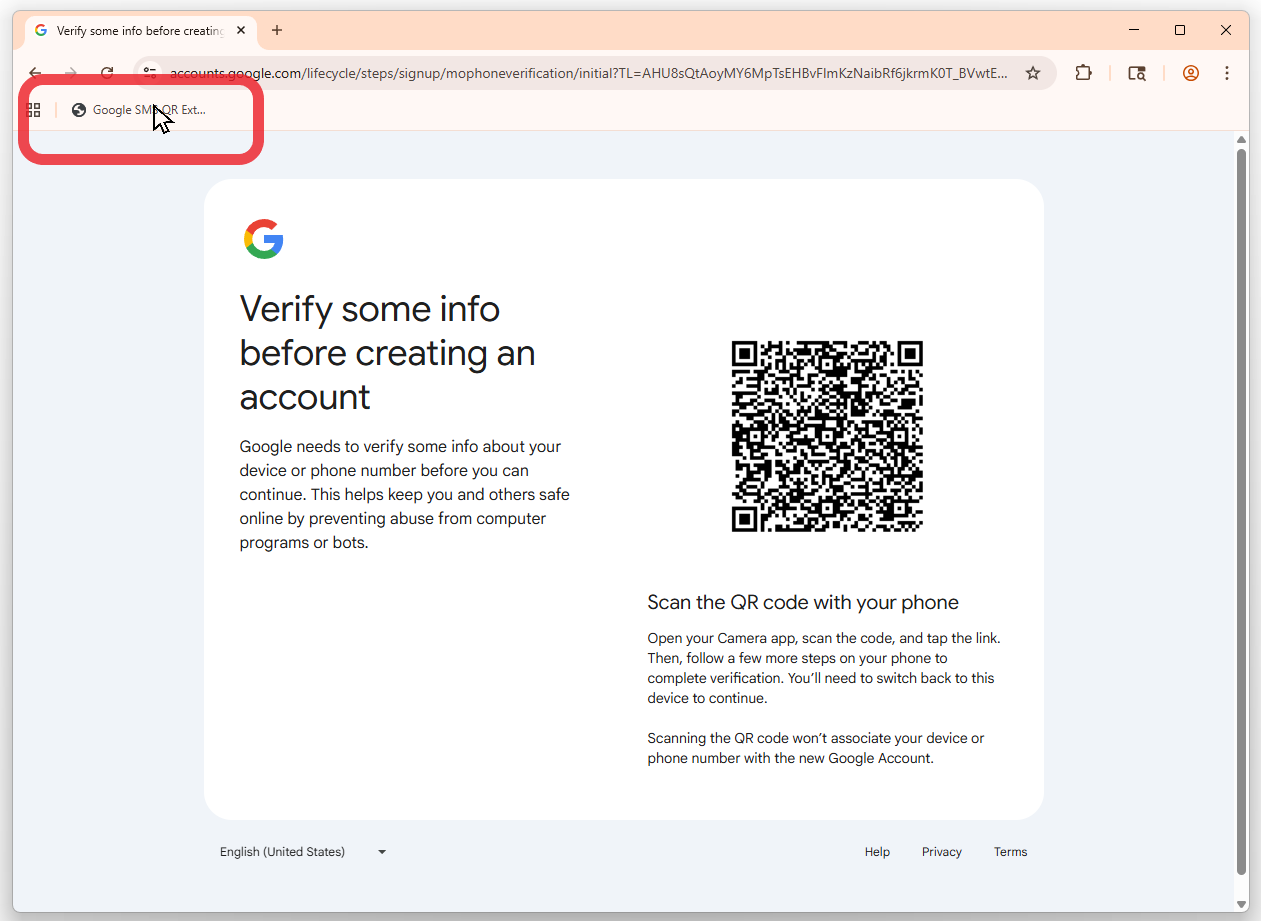Open the Help link
The width and height of the screenshot is (1261, 921).
[877, 851]
